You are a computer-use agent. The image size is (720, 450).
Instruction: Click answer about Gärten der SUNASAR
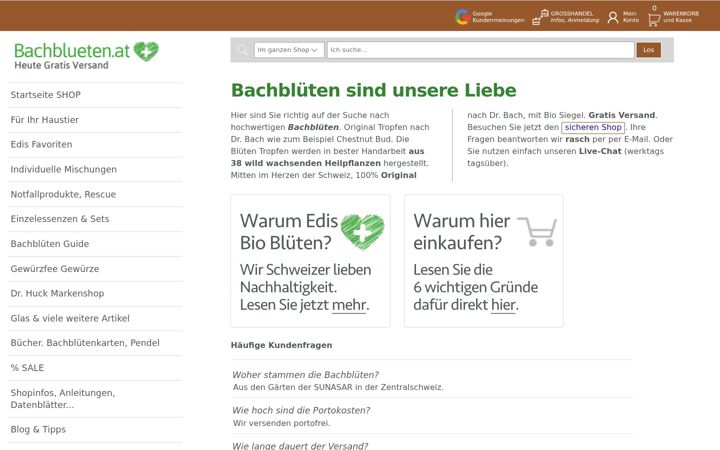338,388
